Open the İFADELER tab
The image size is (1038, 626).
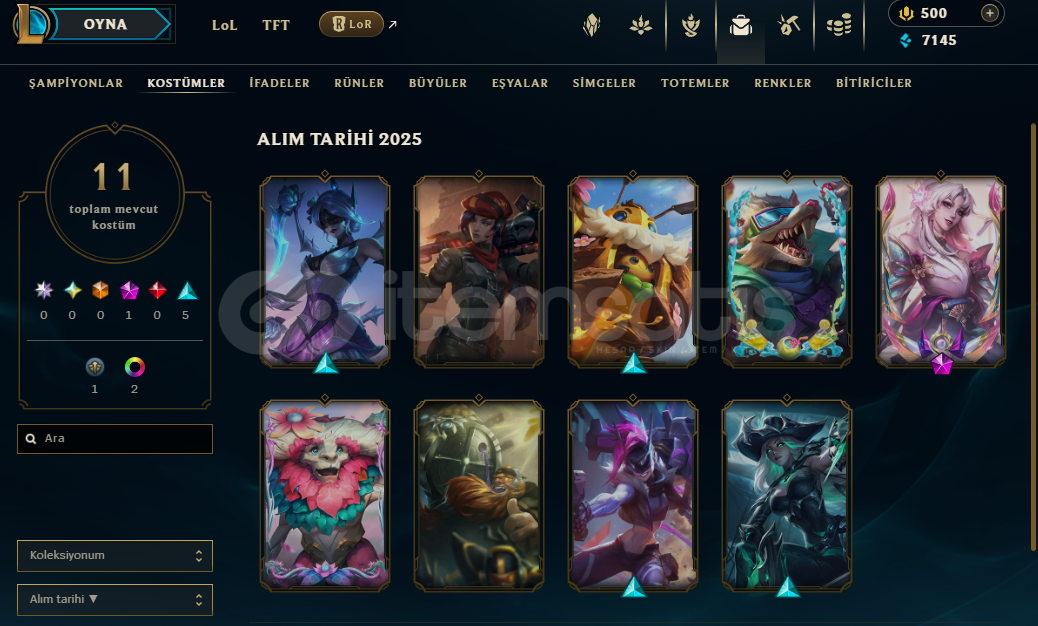[279, 83]
